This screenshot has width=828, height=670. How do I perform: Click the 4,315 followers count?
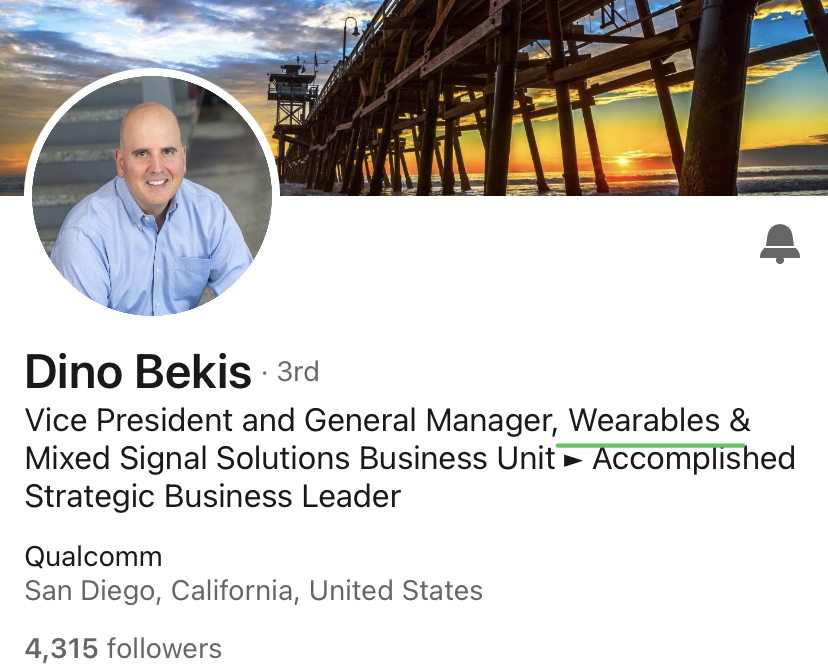coord(122,648)
